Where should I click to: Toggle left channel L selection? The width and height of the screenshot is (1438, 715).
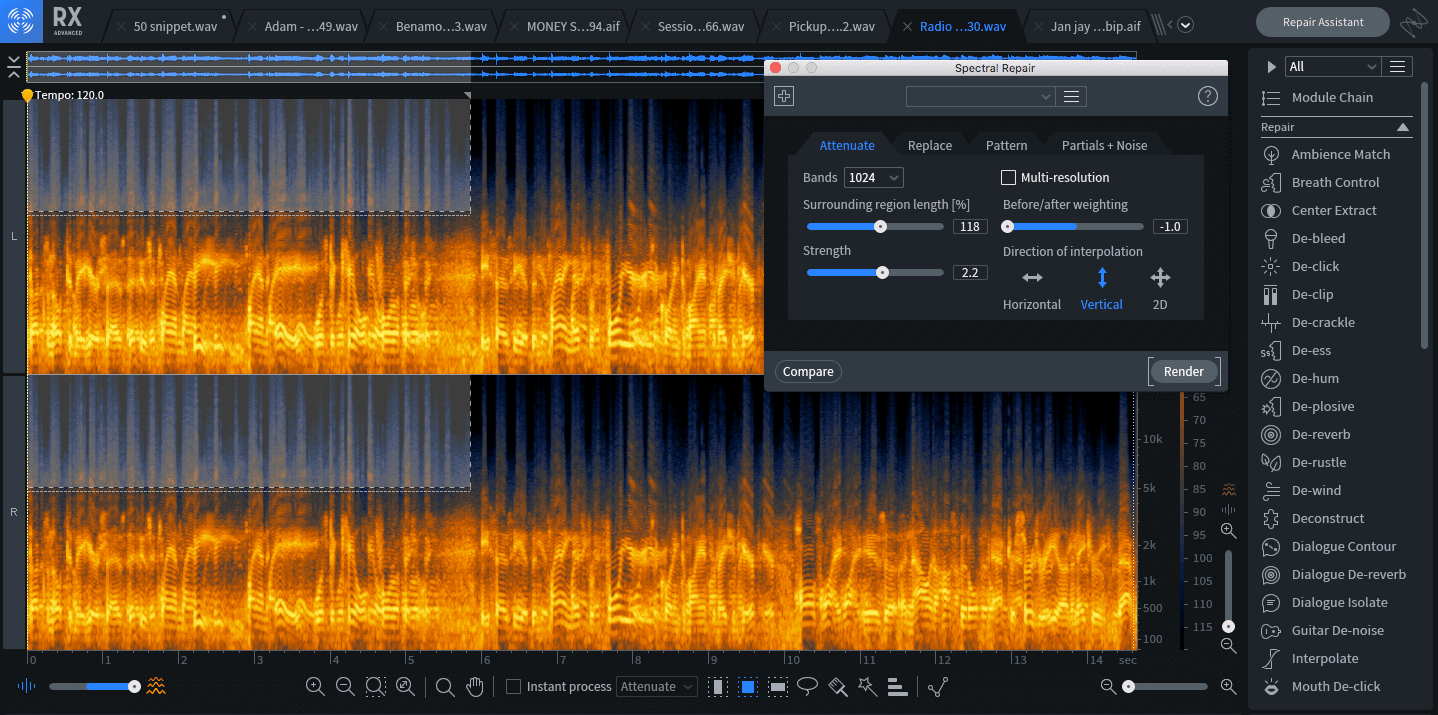coord(14,237)
